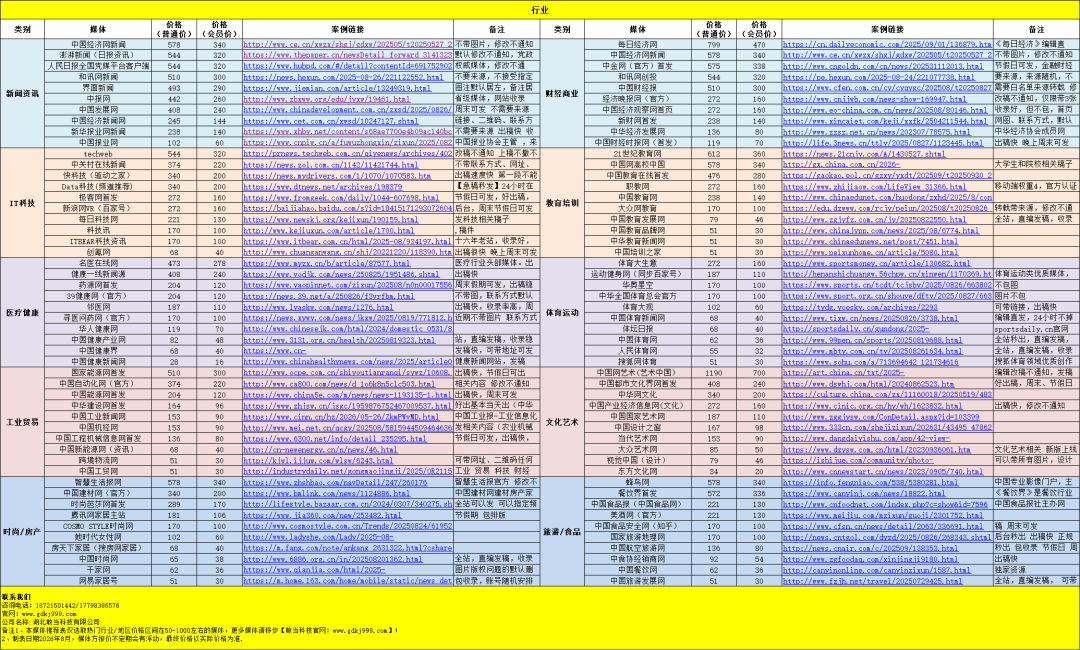Open the news.zol.com.cn link
The image size is (1080, 650).
tap(331, 165)
